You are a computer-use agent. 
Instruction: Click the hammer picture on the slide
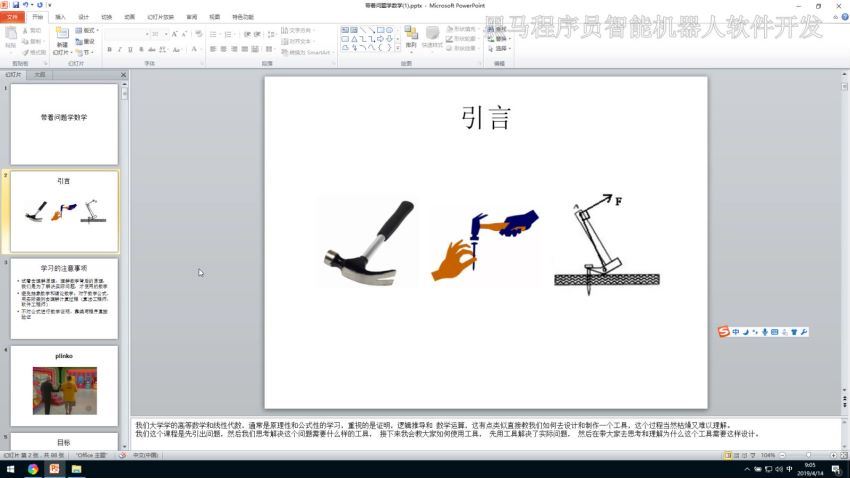(370, 242)
